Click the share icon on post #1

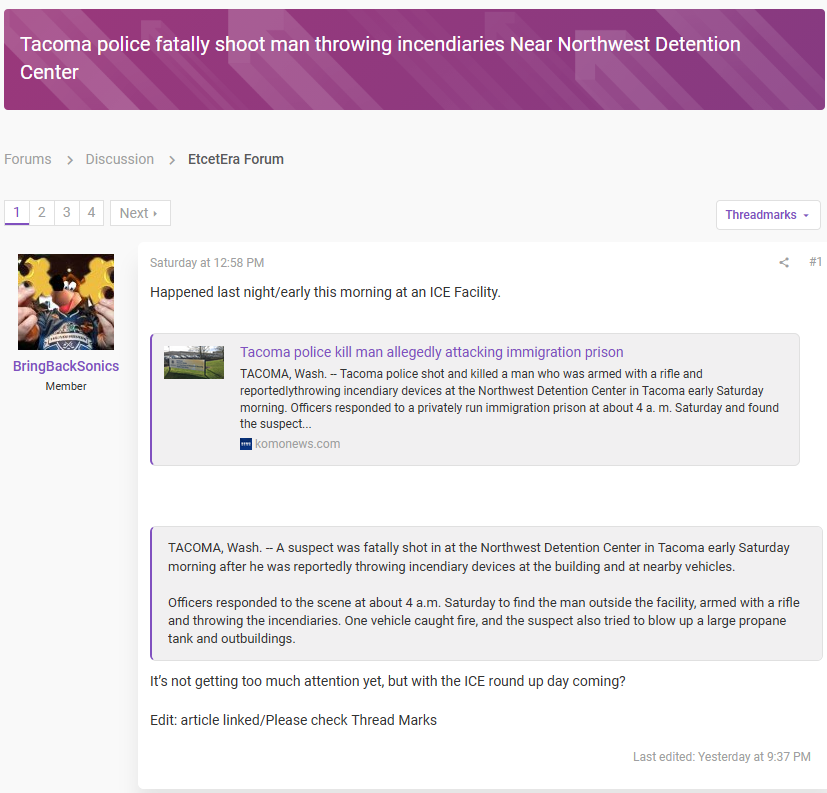pyautogui.click(x=784, y=262)
